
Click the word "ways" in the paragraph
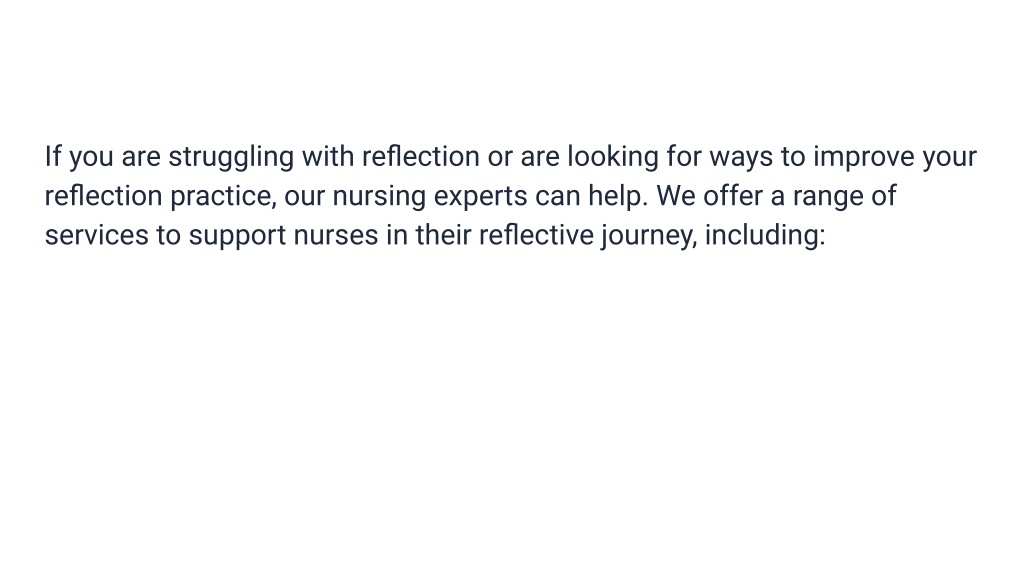[x=741, y=159]
